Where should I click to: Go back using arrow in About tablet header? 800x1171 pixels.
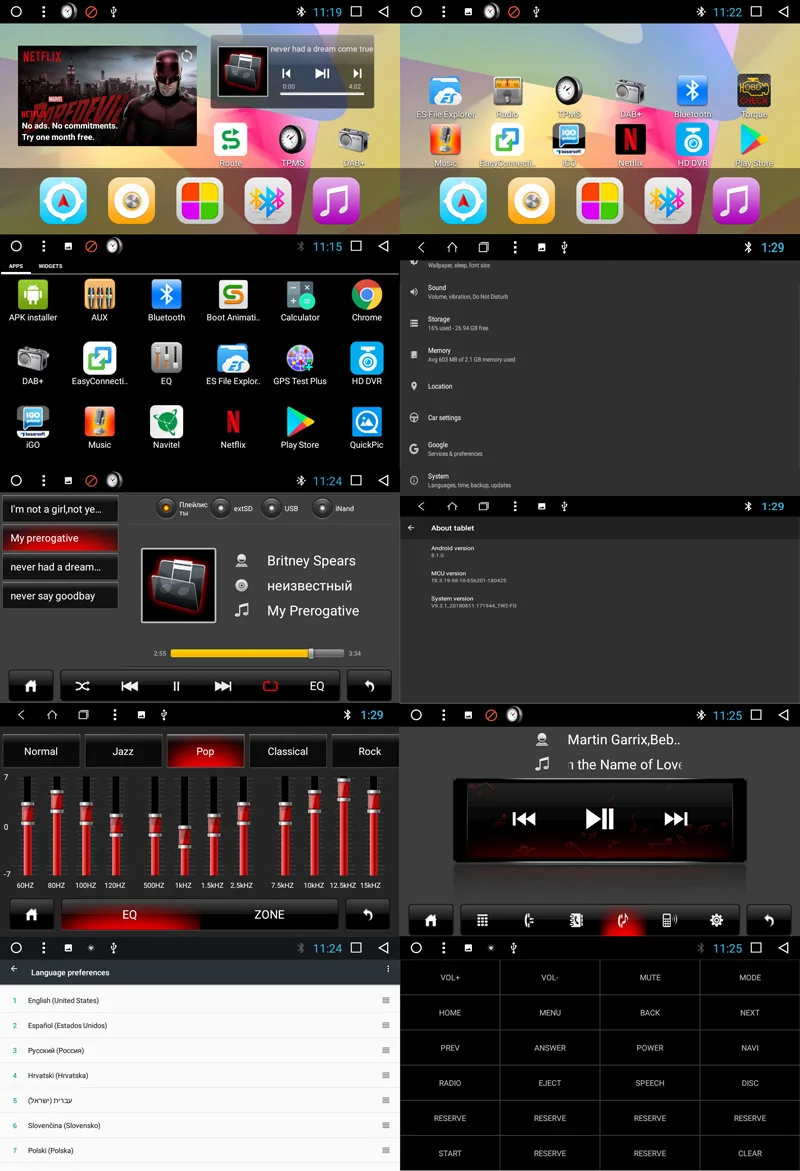click(411, 527)
